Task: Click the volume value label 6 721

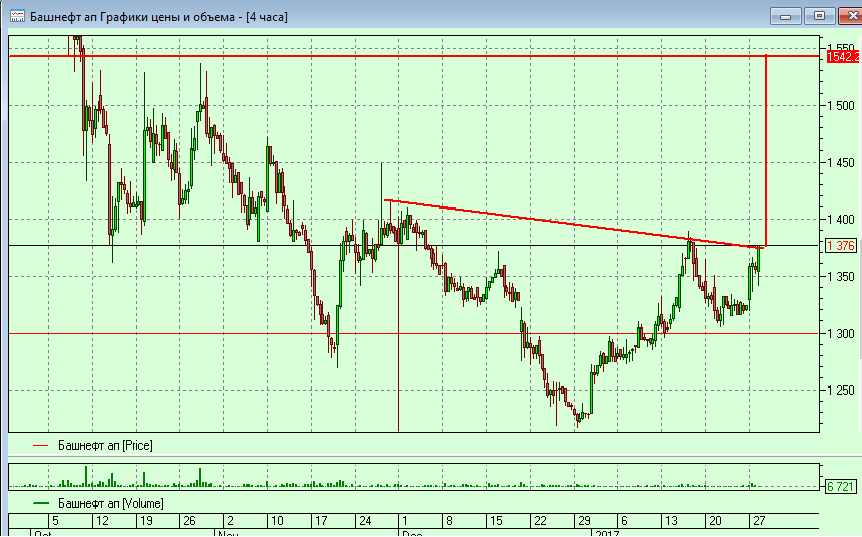Action: tap(841, 486)
